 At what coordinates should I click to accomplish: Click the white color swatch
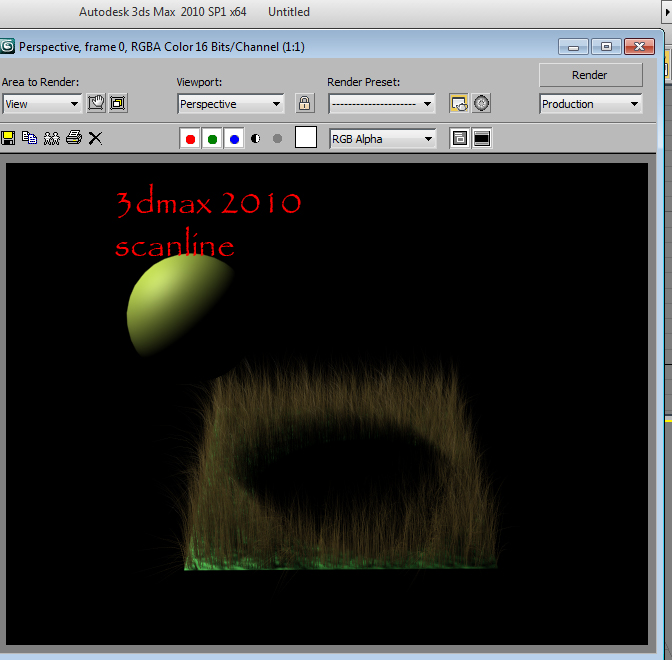click(x=306, y=137)
